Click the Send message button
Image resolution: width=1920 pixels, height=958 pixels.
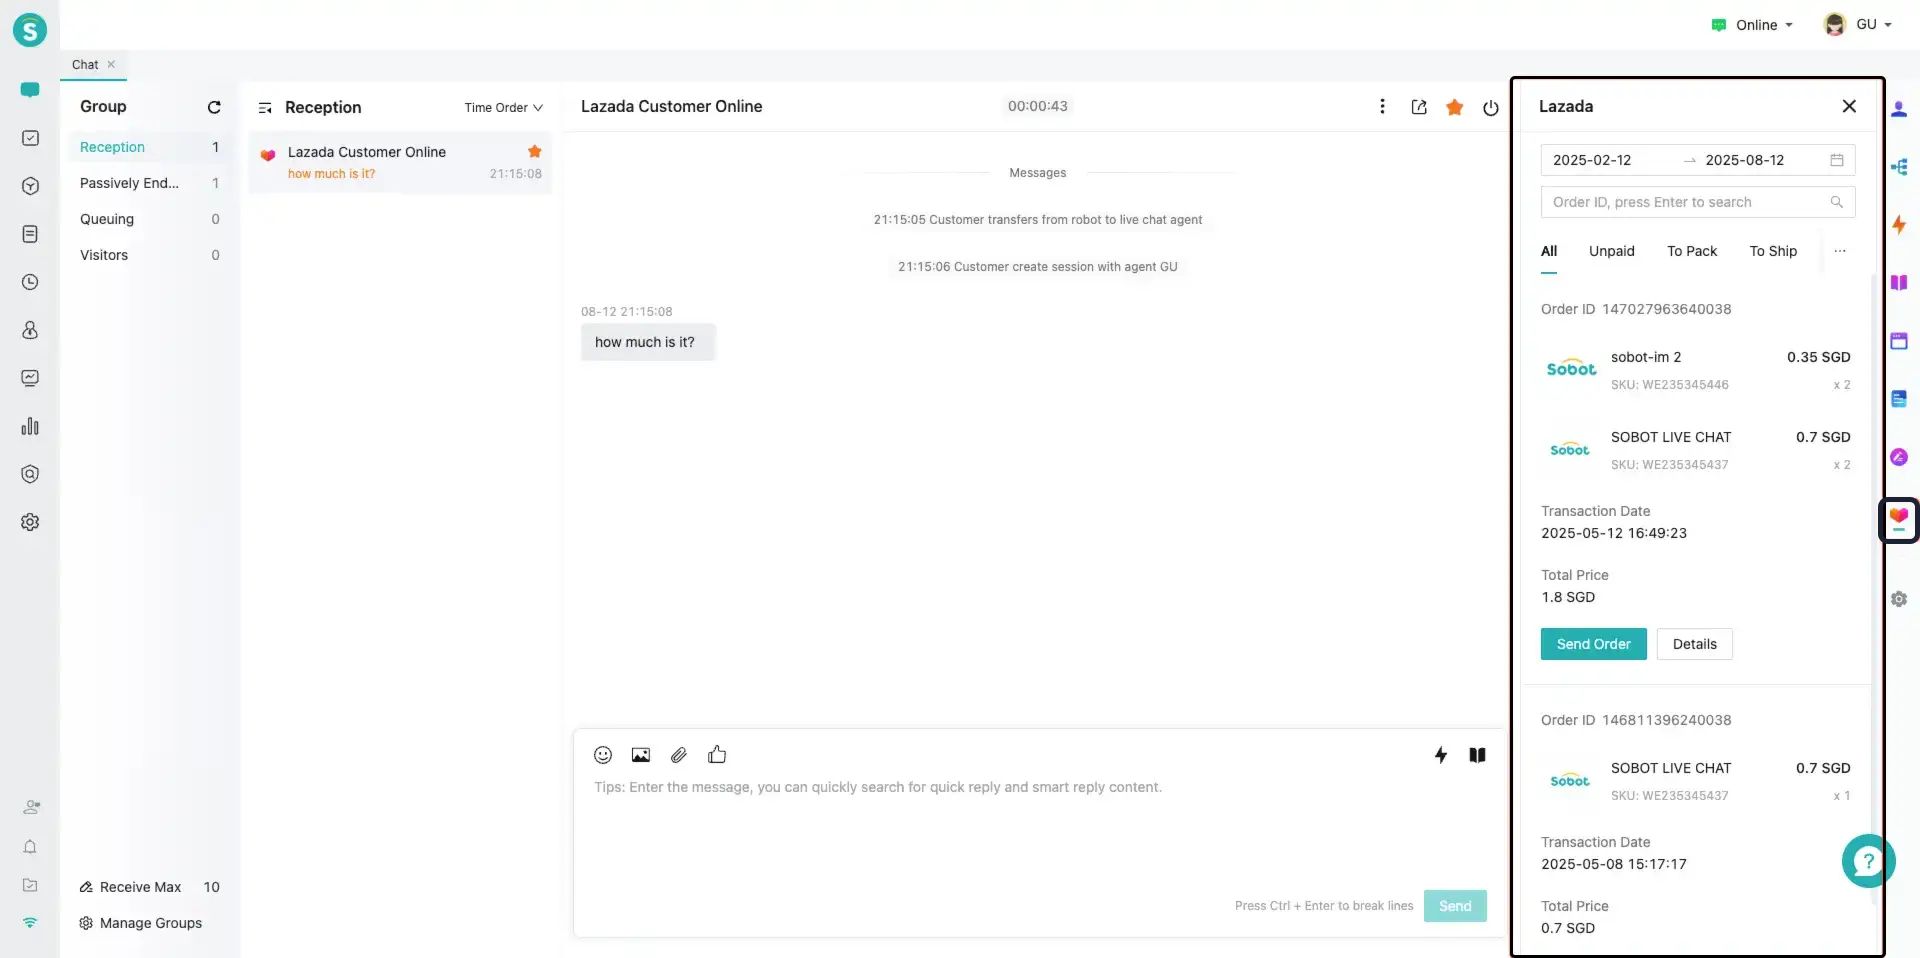(1455, 906)
